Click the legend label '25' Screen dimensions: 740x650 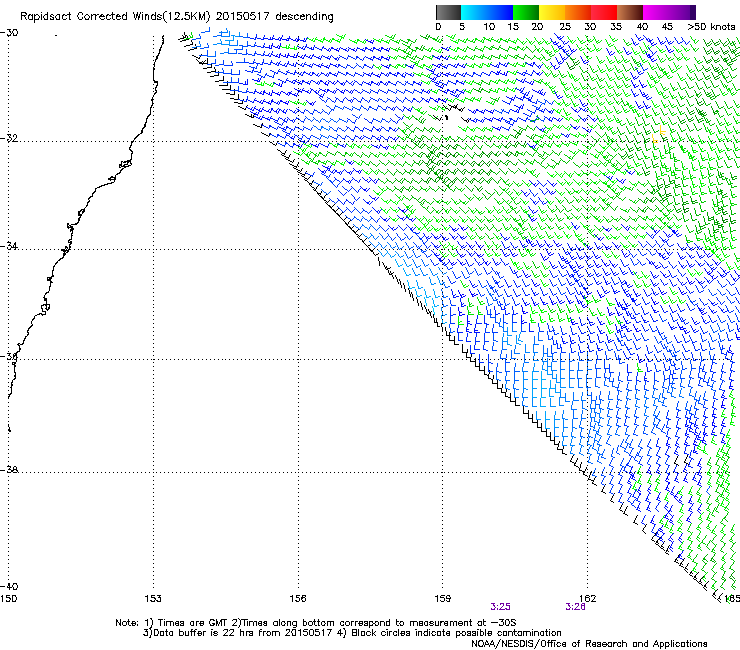pyautogui.click(x=564, y=27)
